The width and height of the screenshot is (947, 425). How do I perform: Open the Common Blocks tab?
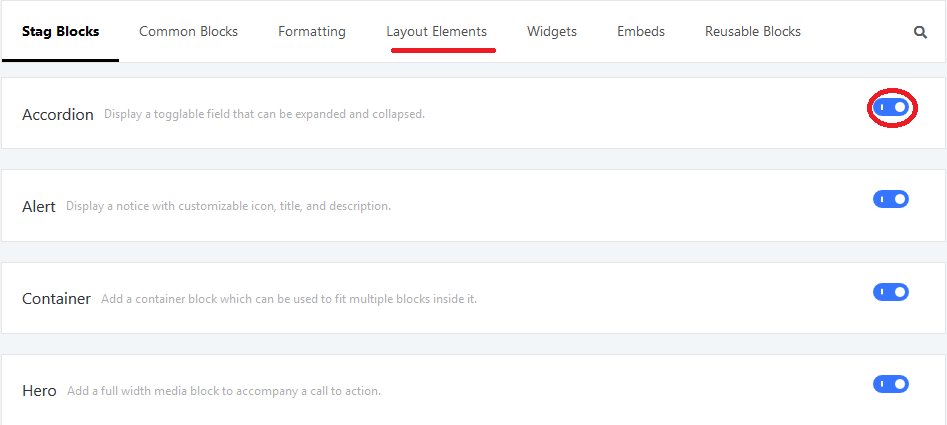(188, 31)
